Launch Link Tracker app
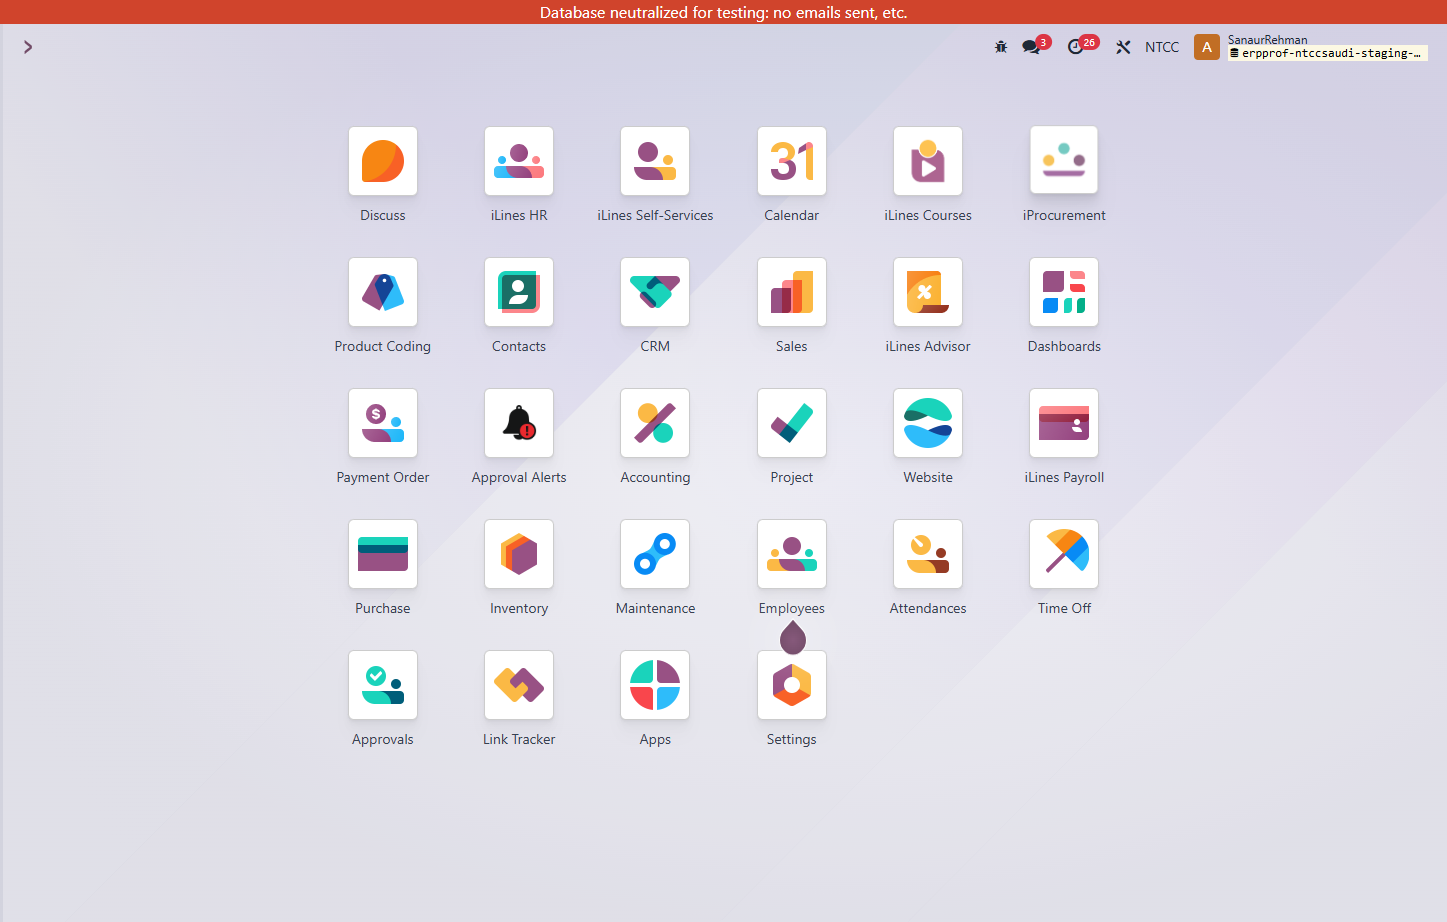The height and width of the screenshot is (922, 1447). [x=519, y=685]
